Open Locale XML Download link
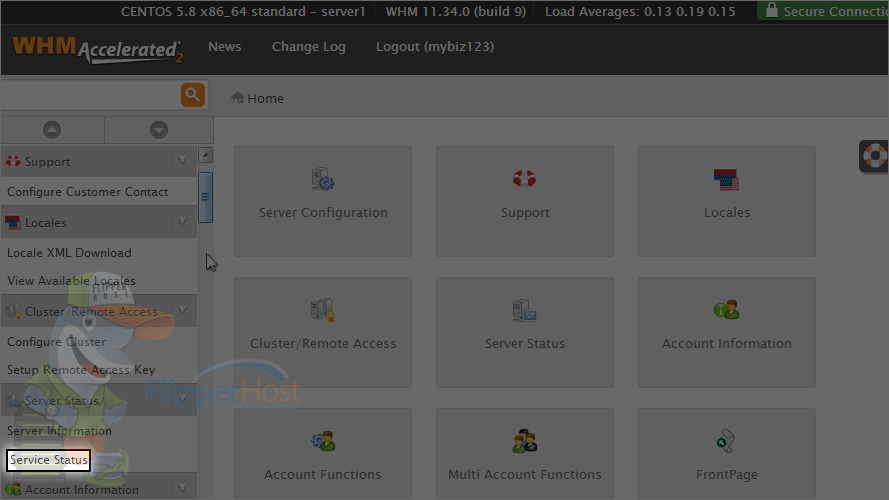Screen dimensions: 889x500 point(69,253)
